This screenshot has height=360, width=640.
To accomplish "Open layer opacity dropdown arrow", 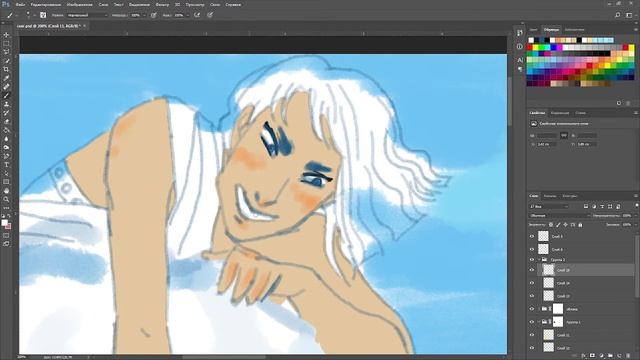I will click(x=636, y=216).
